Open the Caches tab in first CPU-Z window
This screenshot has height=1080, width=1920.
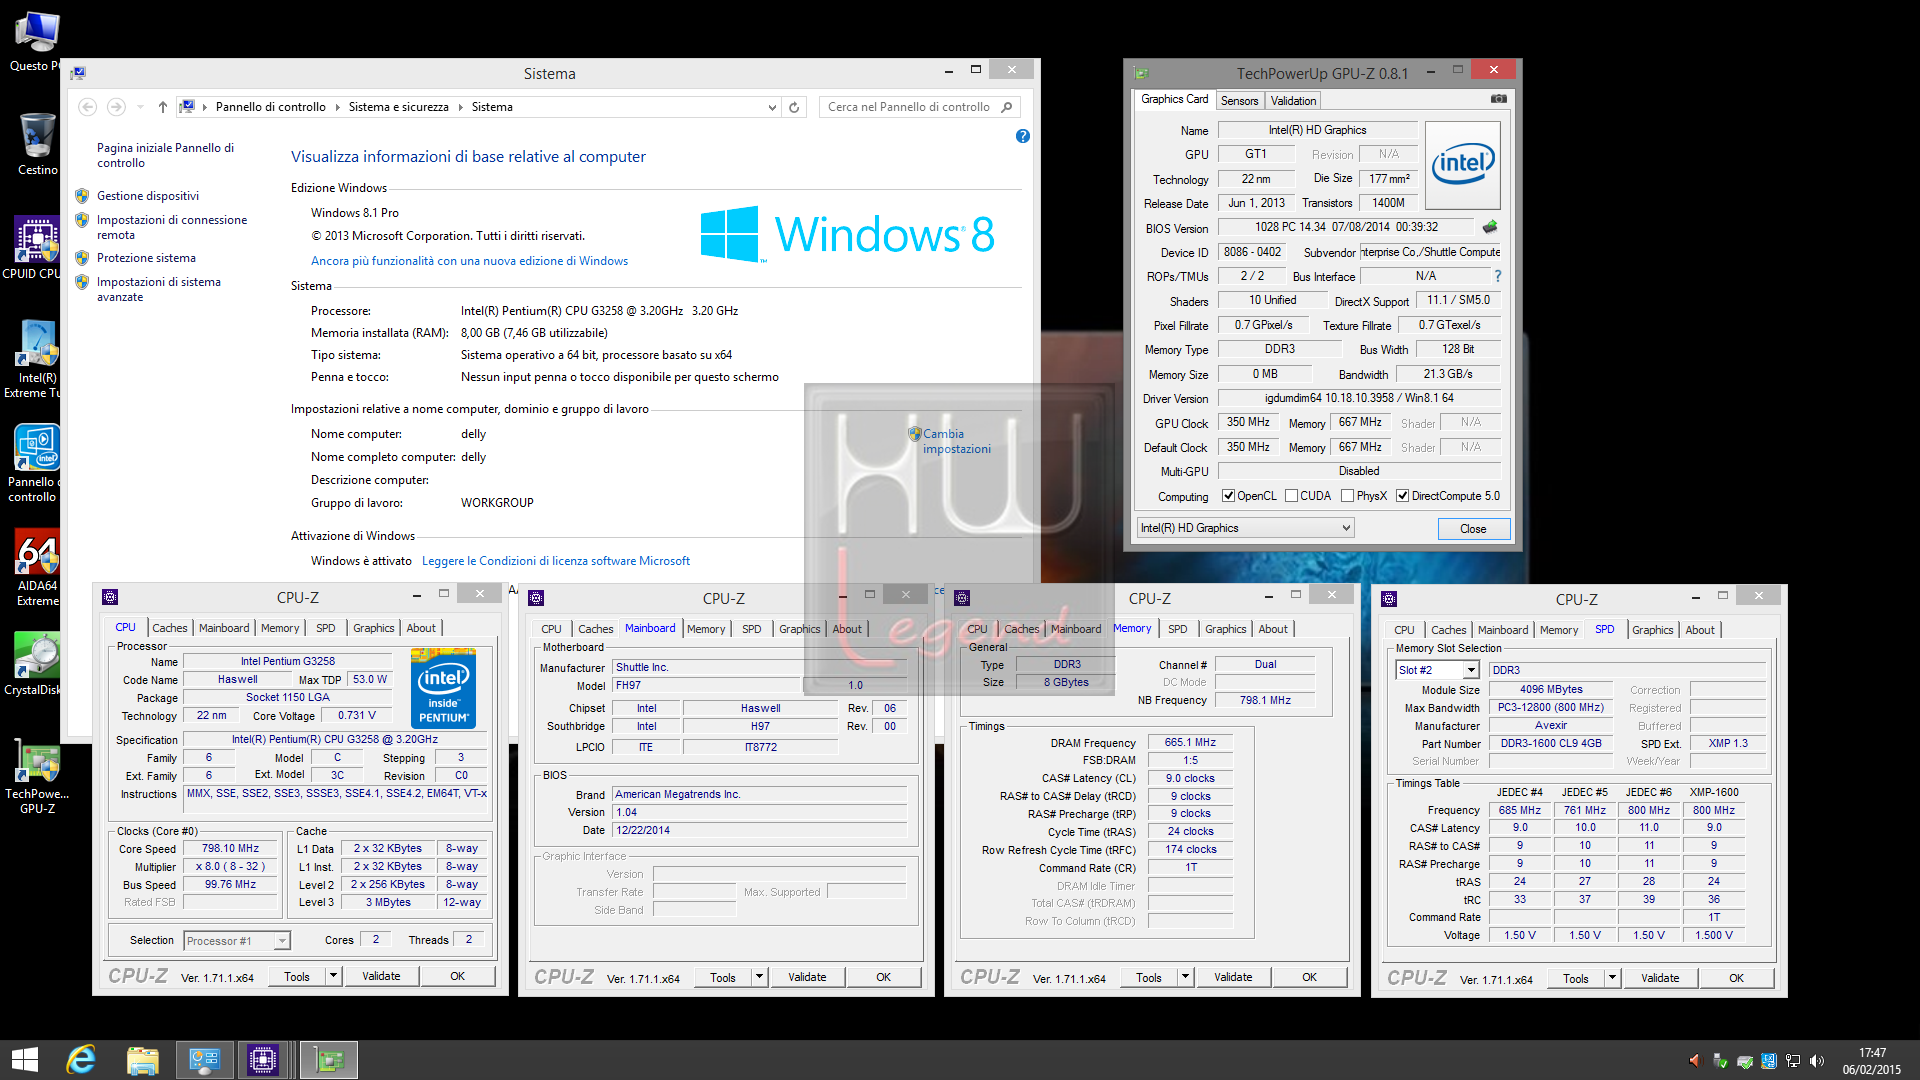(x=169, y=628)
